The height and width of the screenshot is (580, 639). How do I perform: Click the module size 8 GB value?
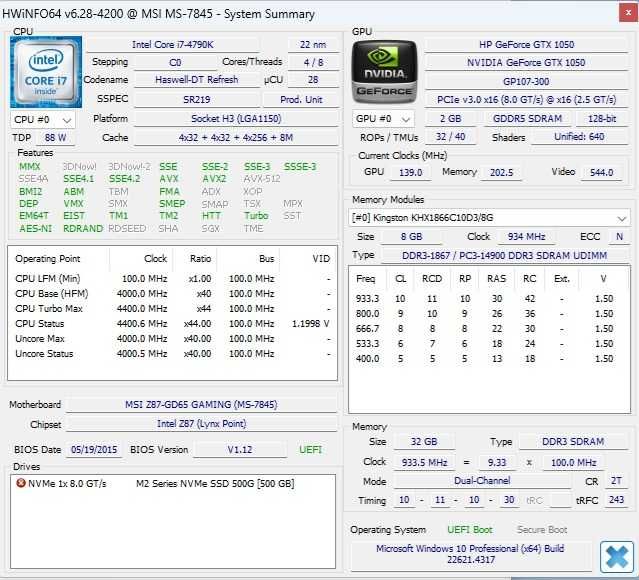(411, 236)
